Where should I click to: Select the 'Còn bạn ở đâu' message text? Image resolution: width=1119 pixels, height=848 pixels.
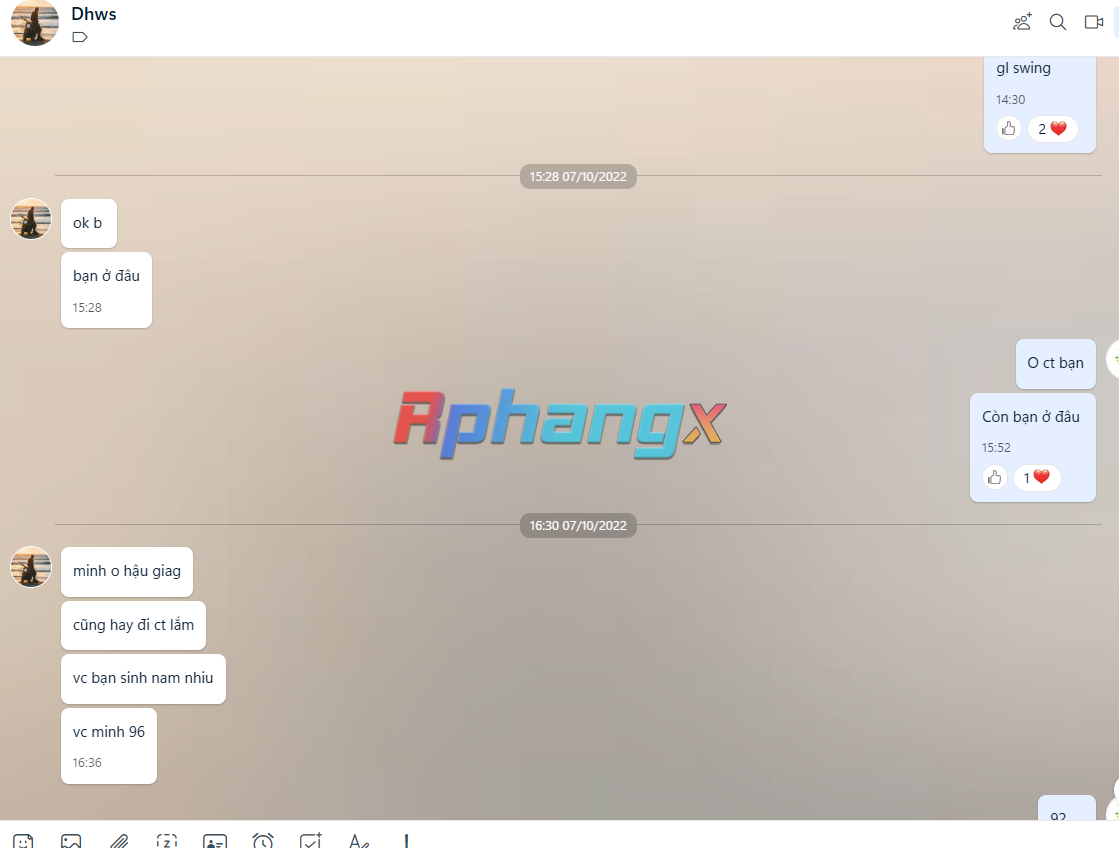click(1031, 417)
